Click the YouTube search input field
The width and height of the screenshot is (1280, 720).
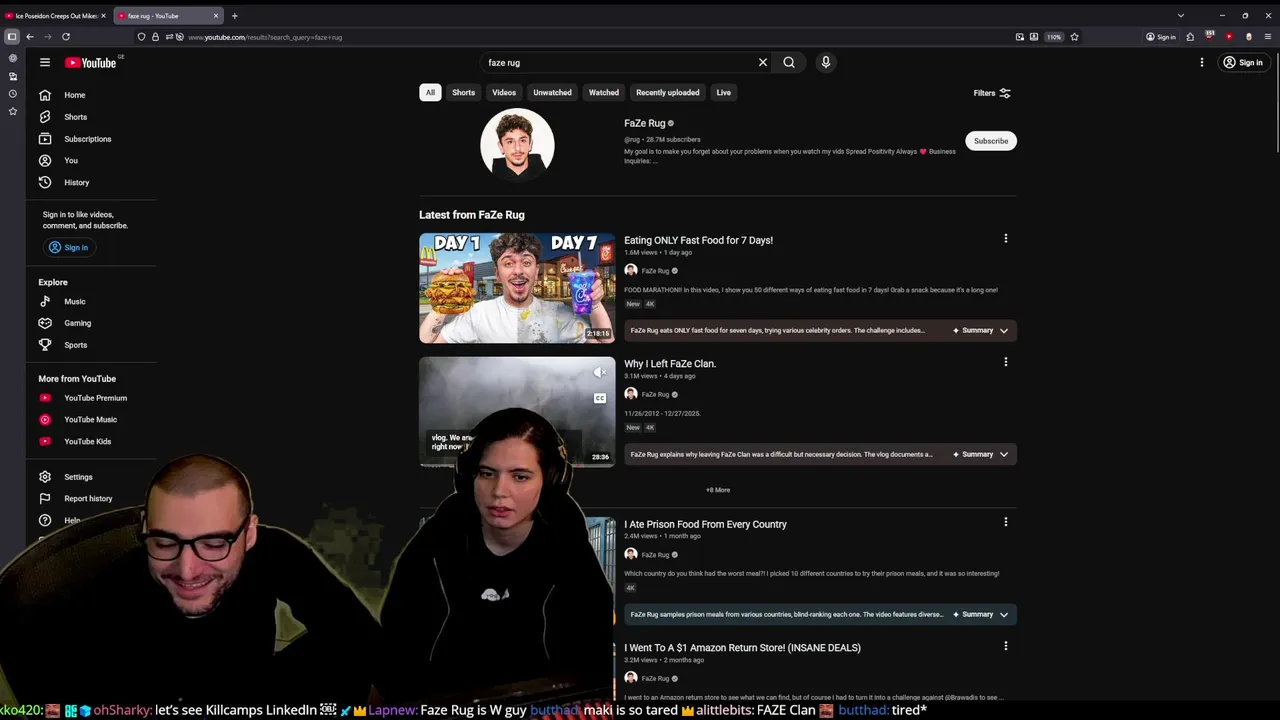point(620,62)
